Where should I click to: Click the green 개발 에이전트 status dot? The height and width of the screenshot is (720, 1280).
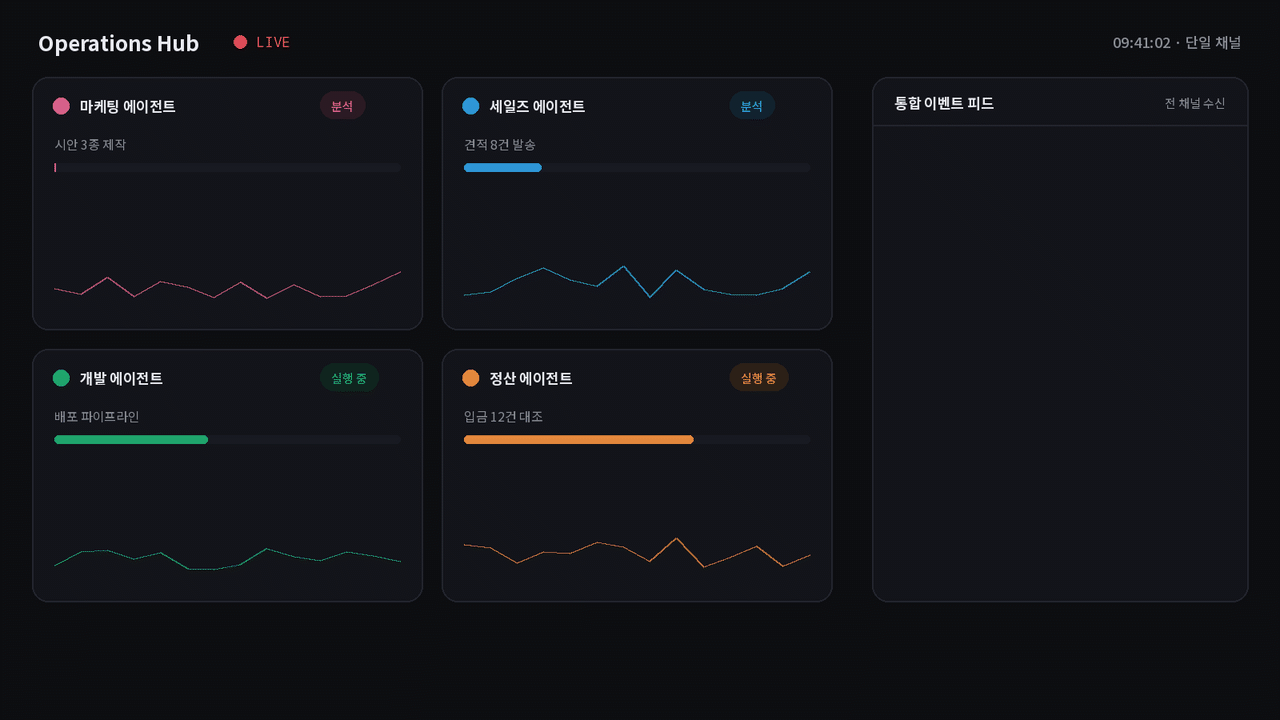[61, 378]
